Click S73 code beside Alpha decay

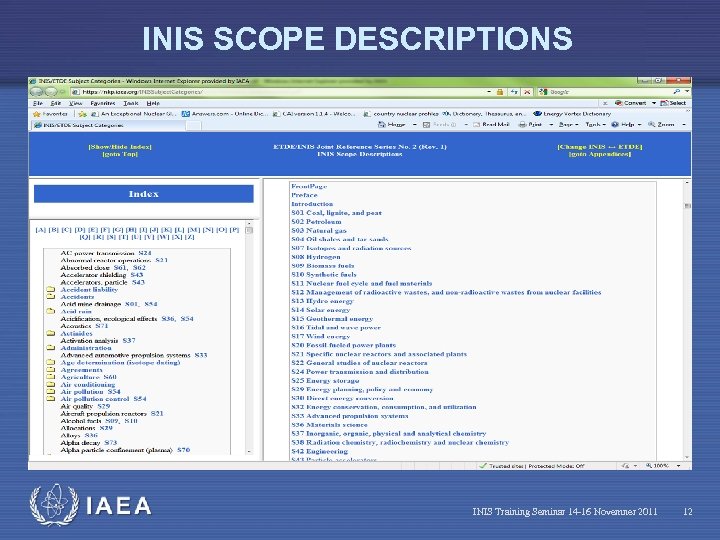click(x=110, y=443)
